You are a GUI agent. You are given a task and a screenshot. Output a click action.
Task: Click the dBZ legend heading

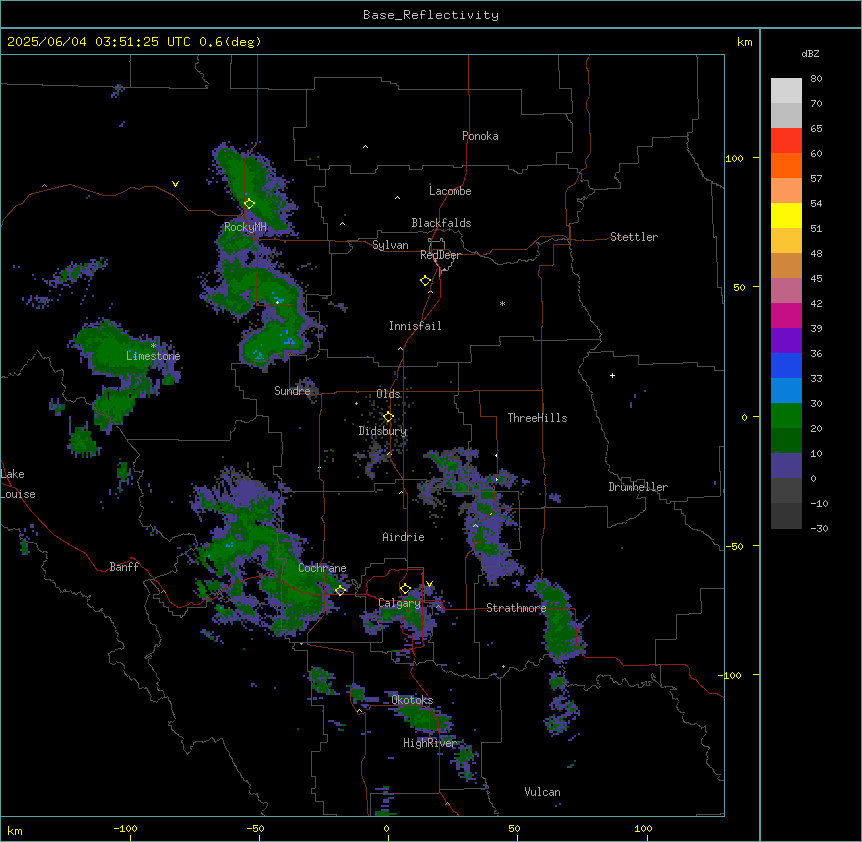click(810, 54)
